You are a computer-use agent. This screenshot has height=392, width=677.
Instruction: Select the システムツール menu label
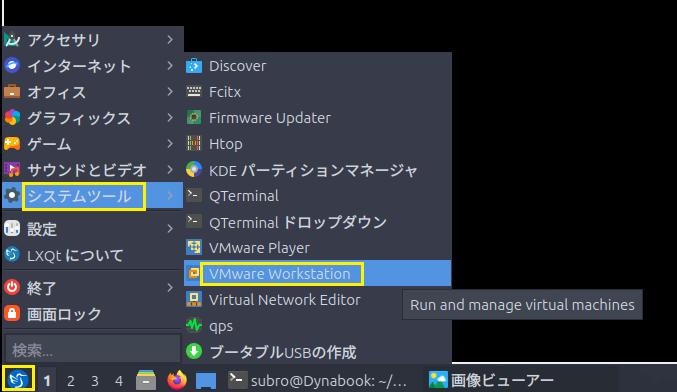click(x=79, y=196)
